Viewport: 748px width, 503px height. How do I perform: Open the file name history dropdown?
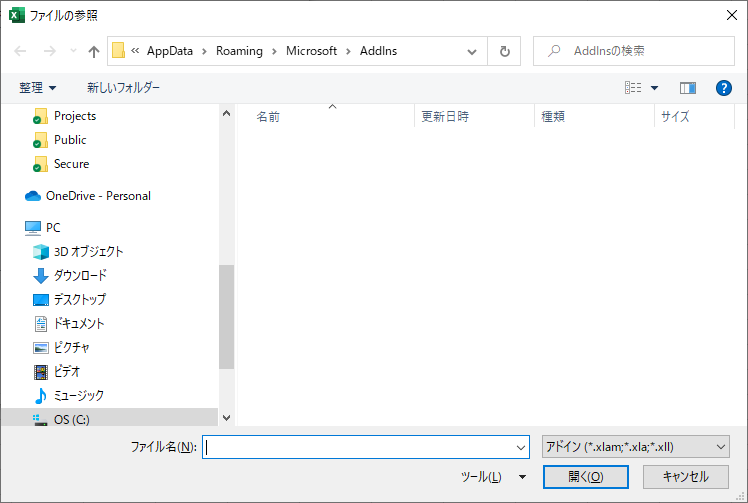pos(520,448)
